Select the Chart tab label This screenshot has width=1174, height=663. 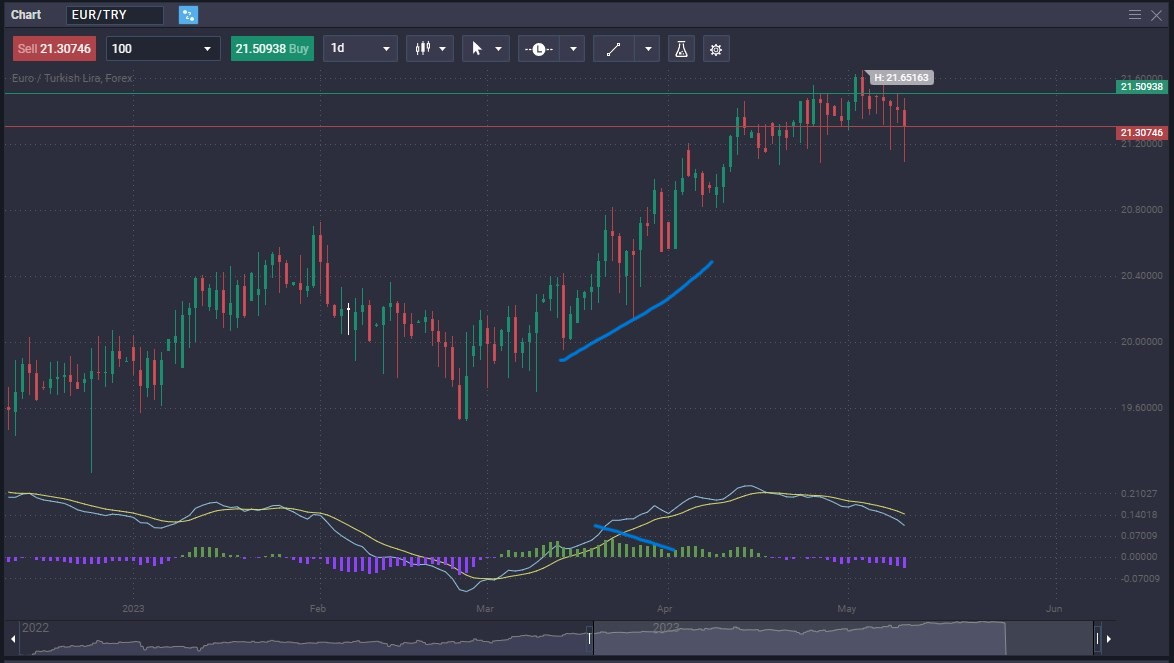(26, 14)
